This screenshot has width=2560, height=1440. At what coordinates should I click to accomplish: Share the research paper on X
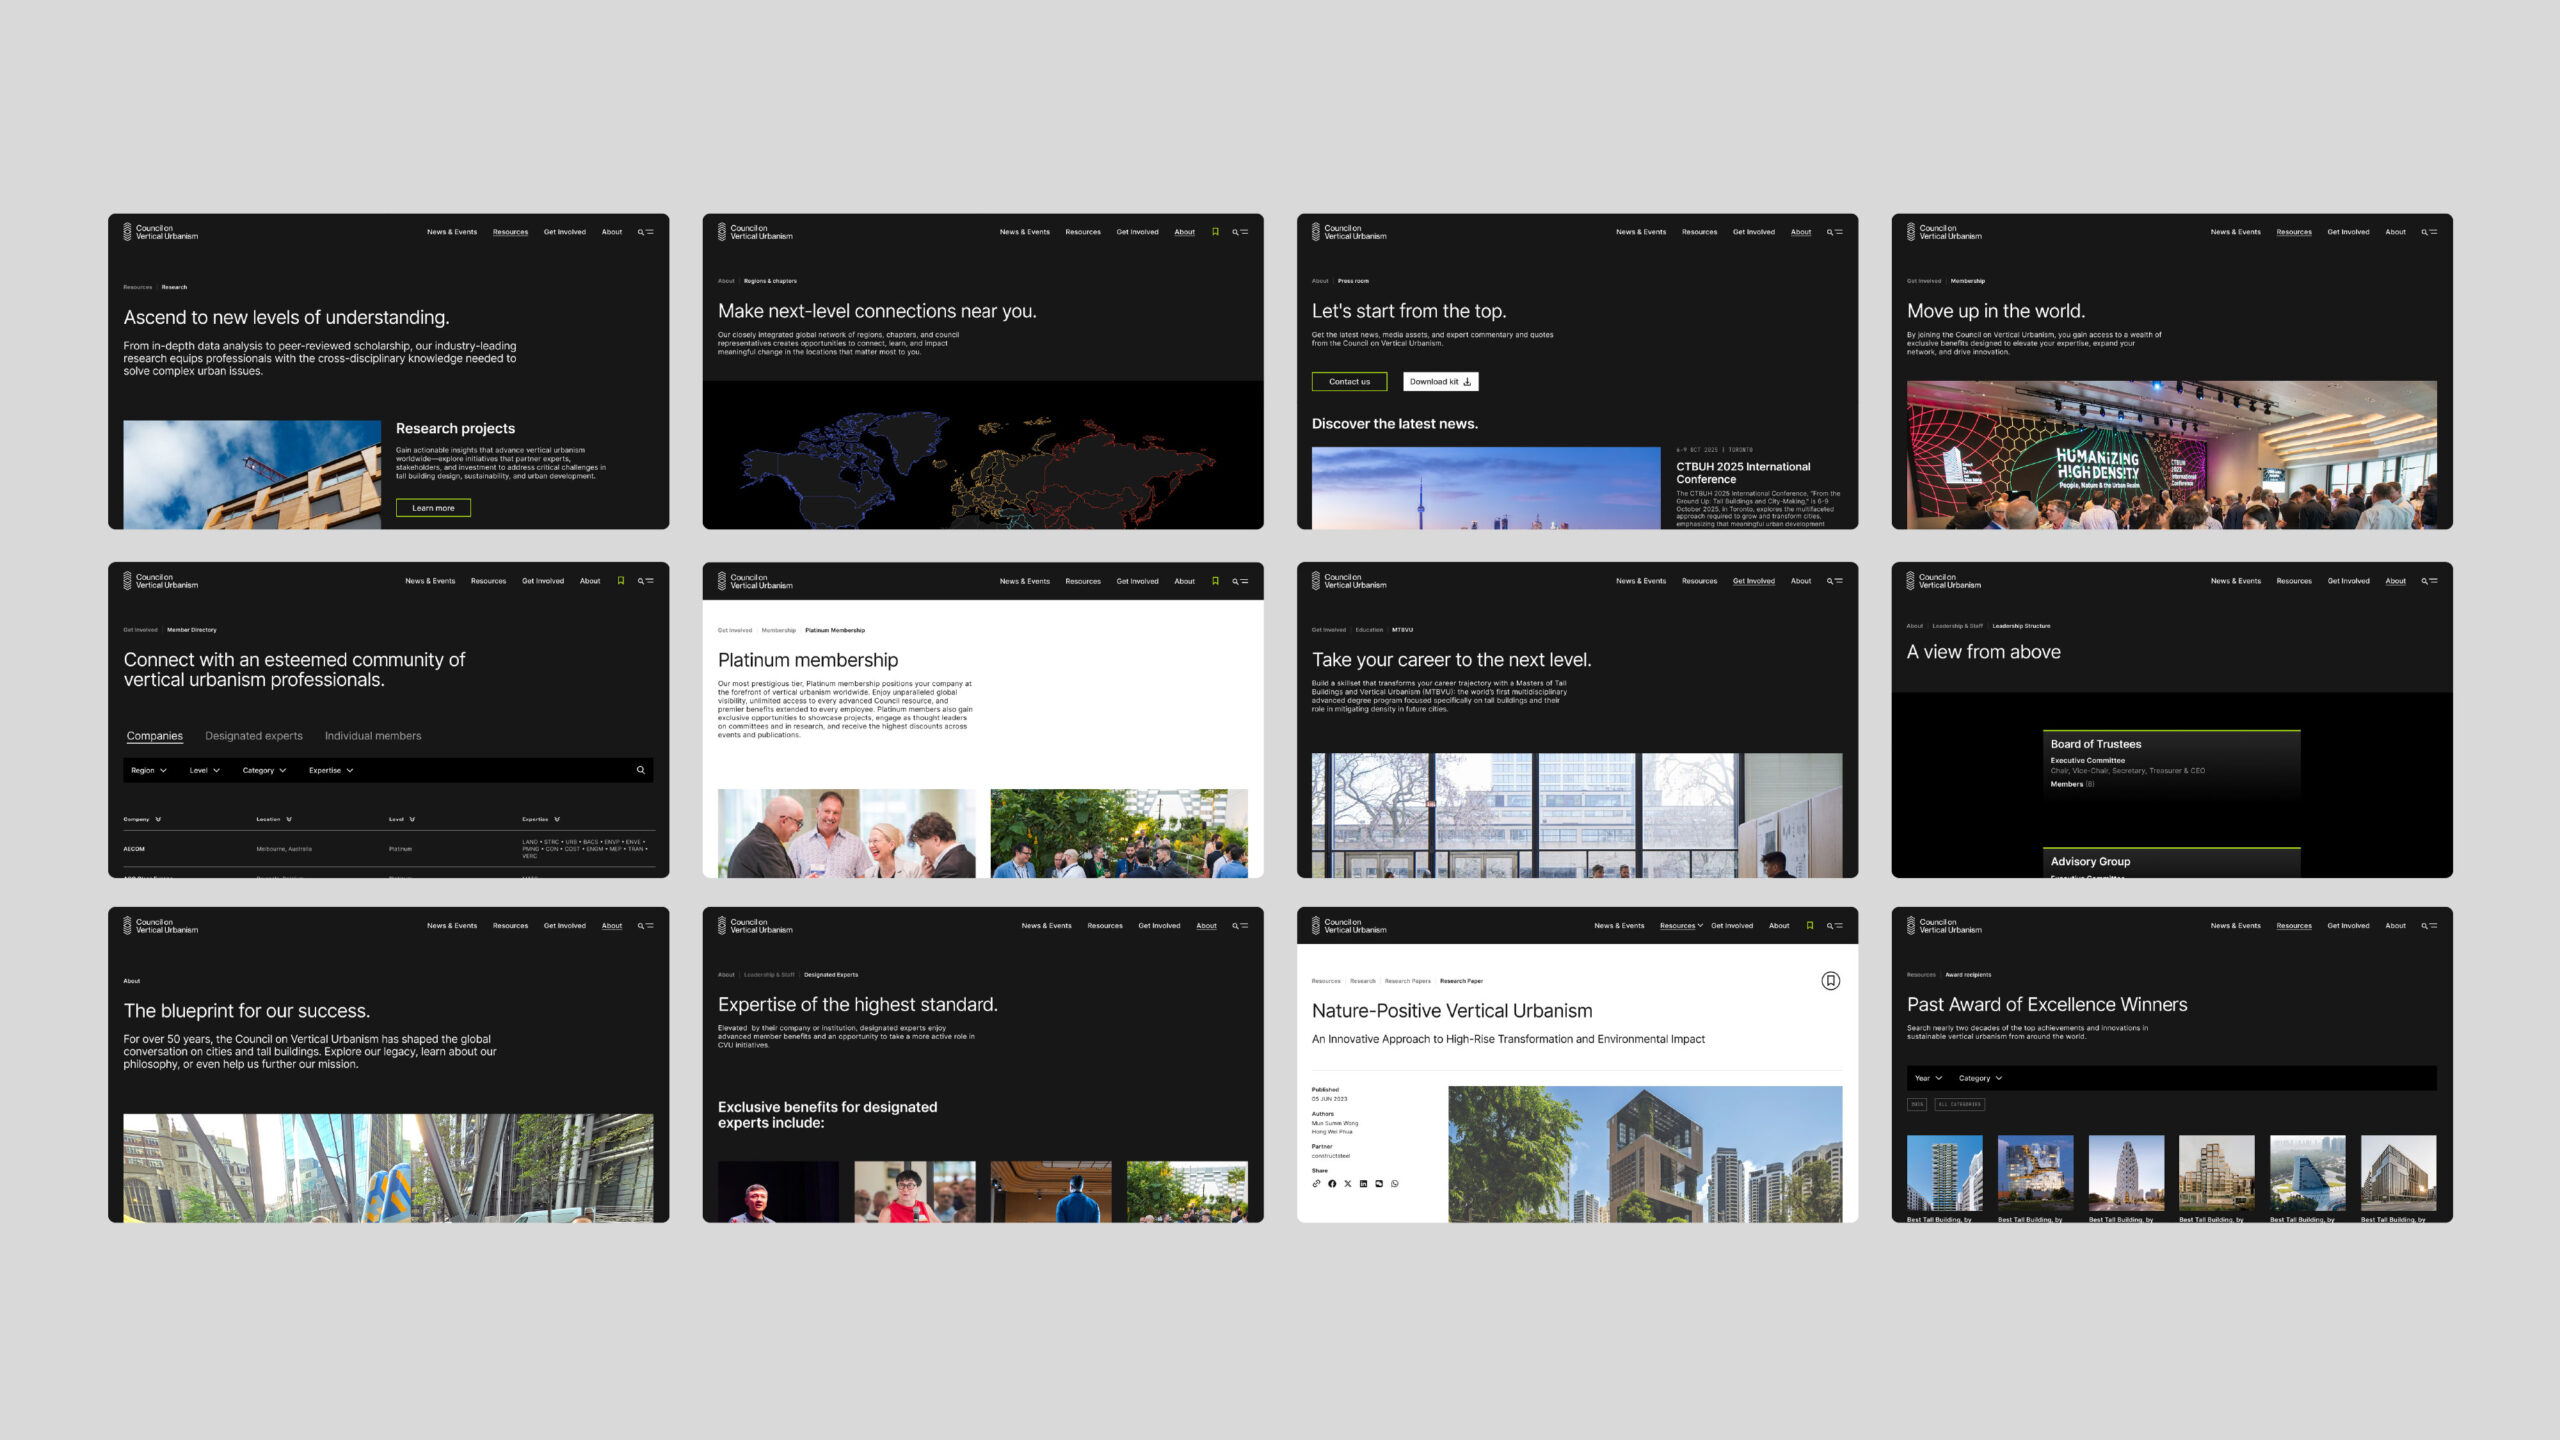(1348, 1184)
